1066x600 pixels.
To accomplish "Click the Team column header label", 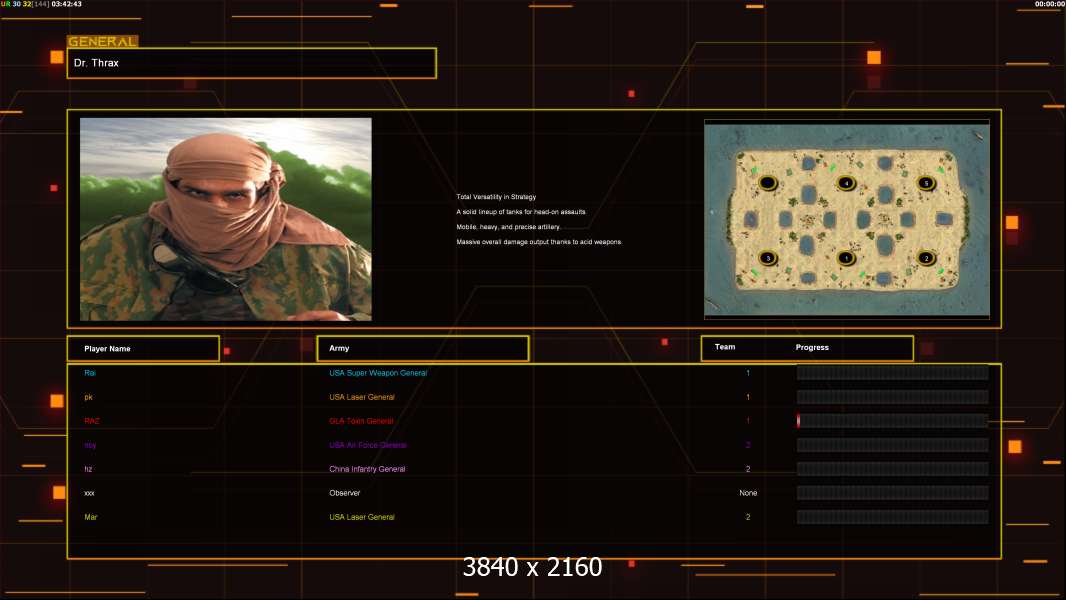I will 725,348.
